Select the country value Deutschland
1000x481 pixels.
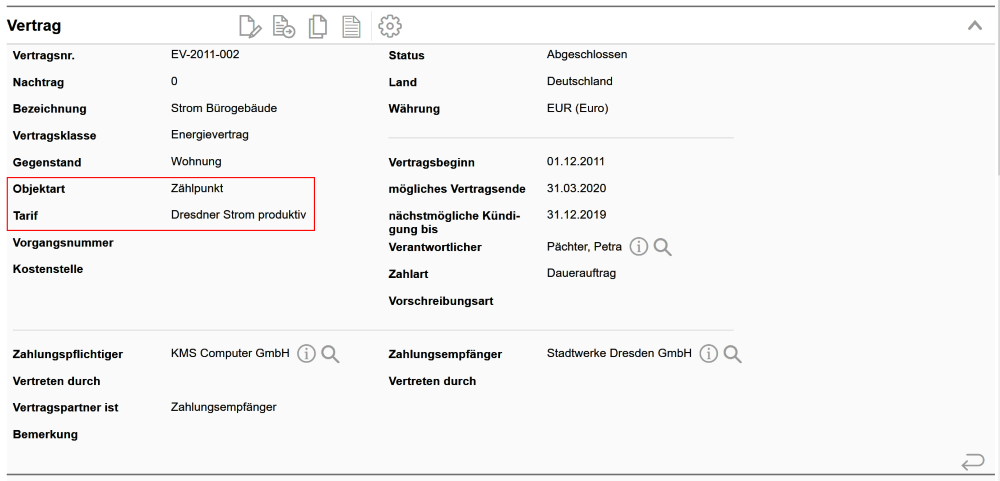[580, 81]
